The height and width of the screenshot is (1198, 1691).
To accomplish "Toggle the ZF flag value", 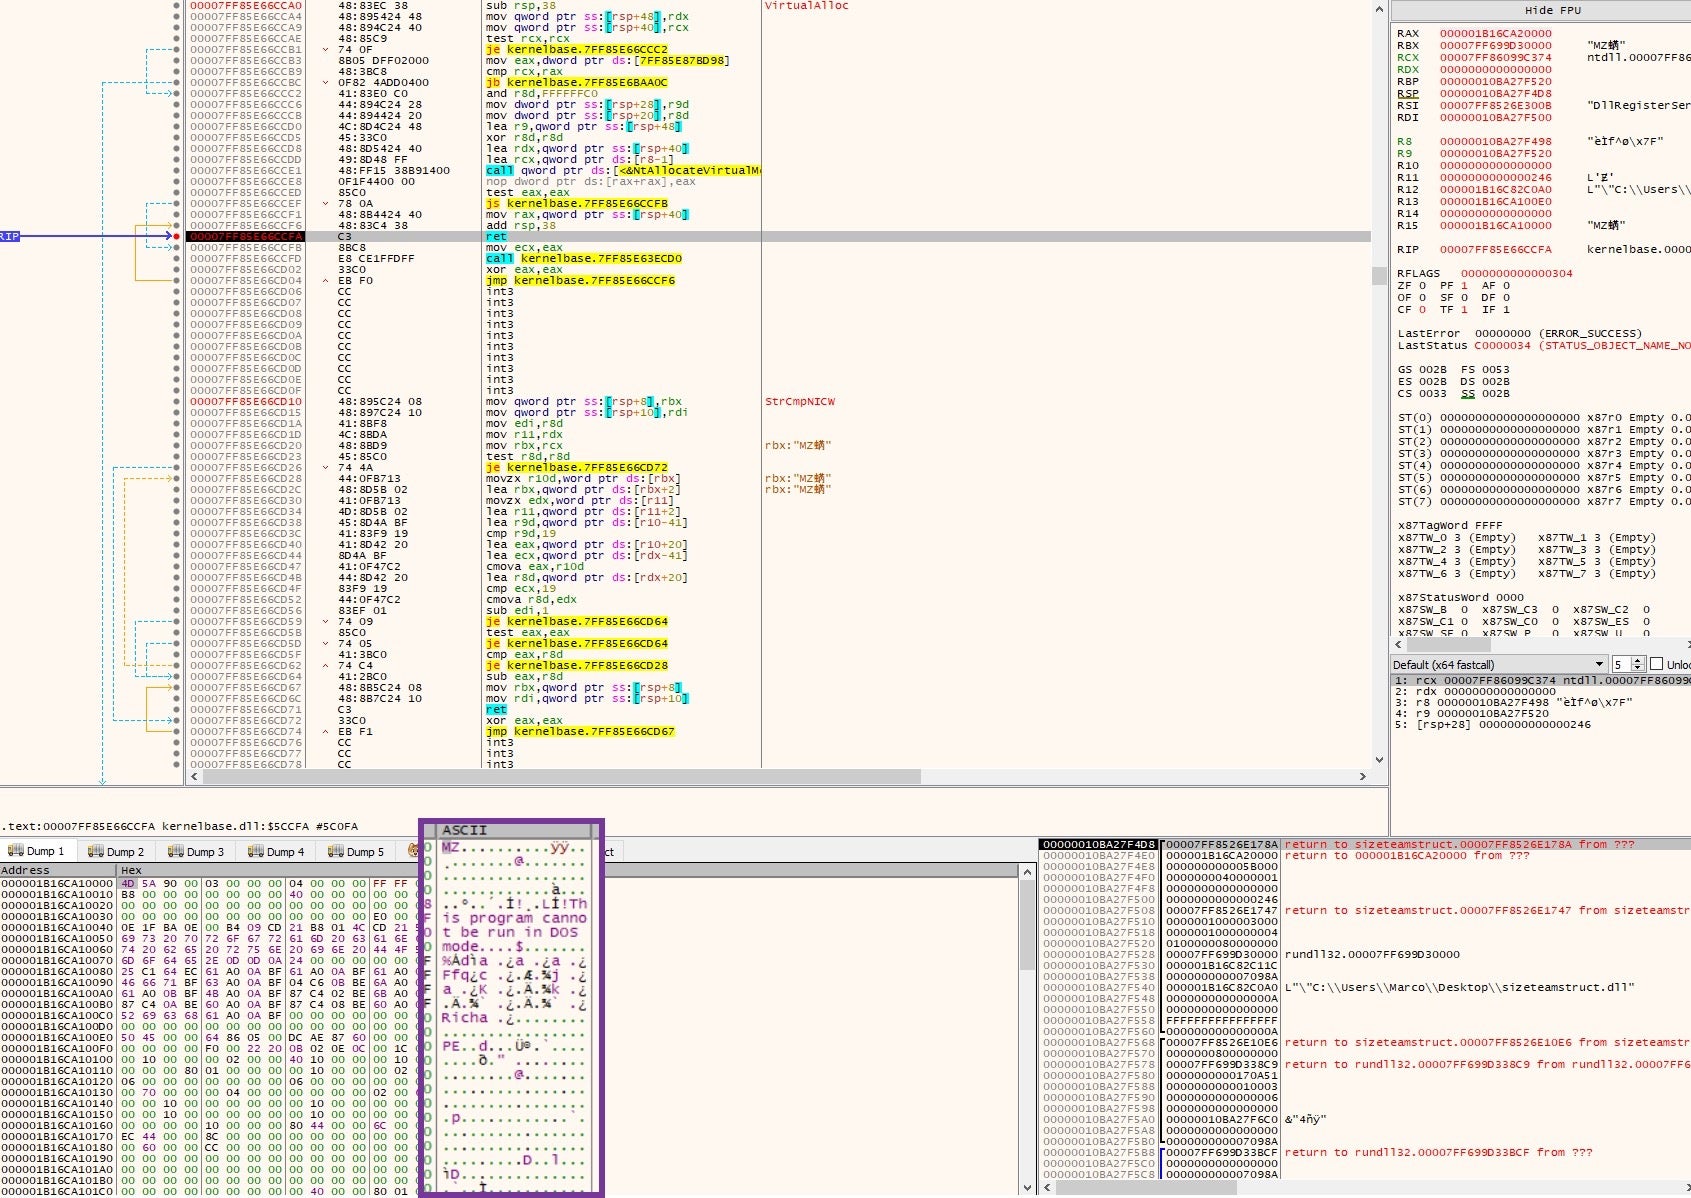I will click(x=1422, y=286).
